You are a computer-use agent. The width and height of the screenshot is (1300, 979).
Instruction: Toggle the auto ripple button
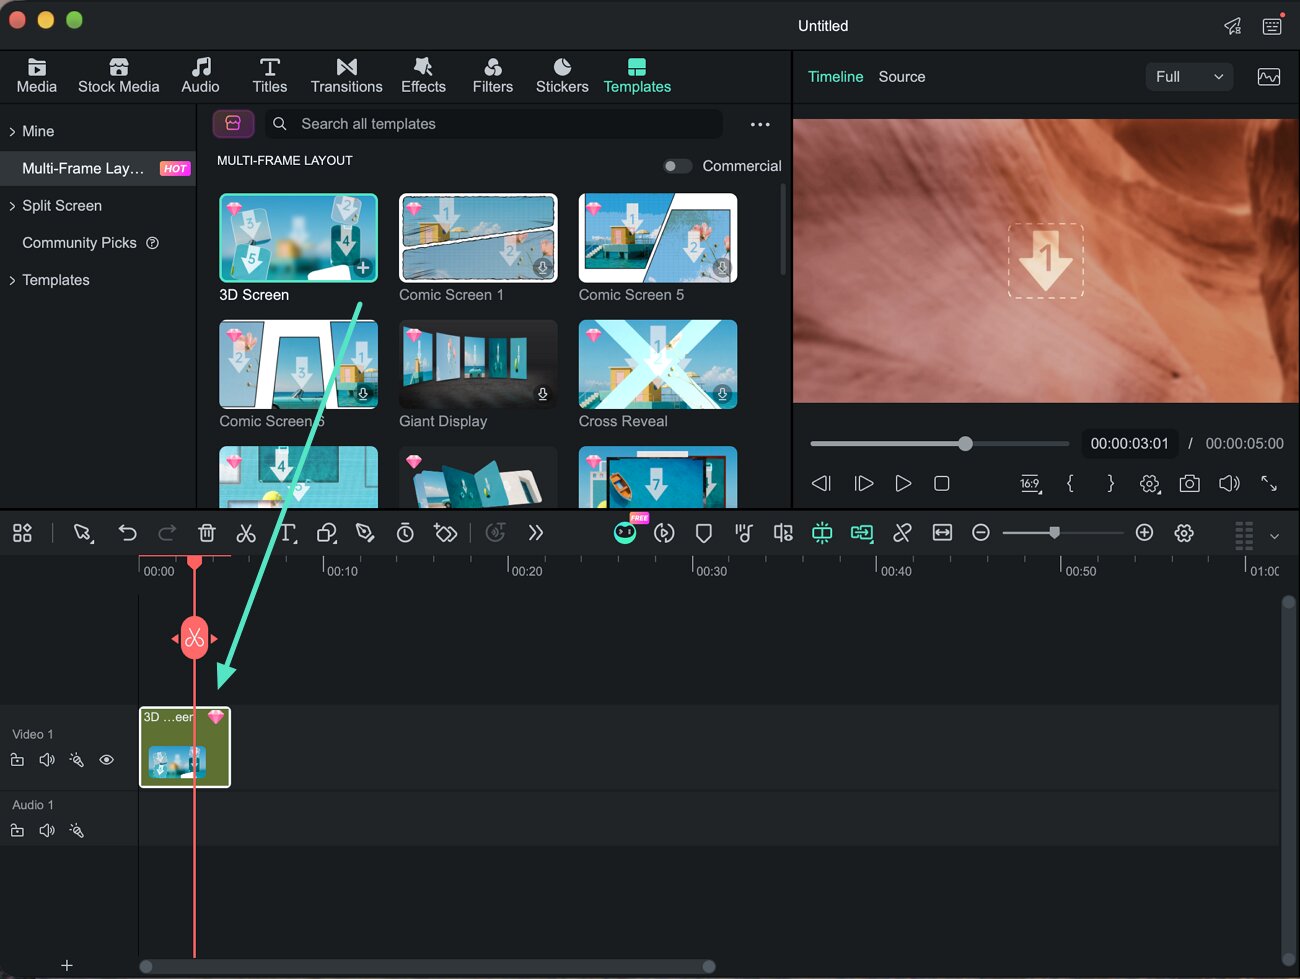[x=862, y=533]
